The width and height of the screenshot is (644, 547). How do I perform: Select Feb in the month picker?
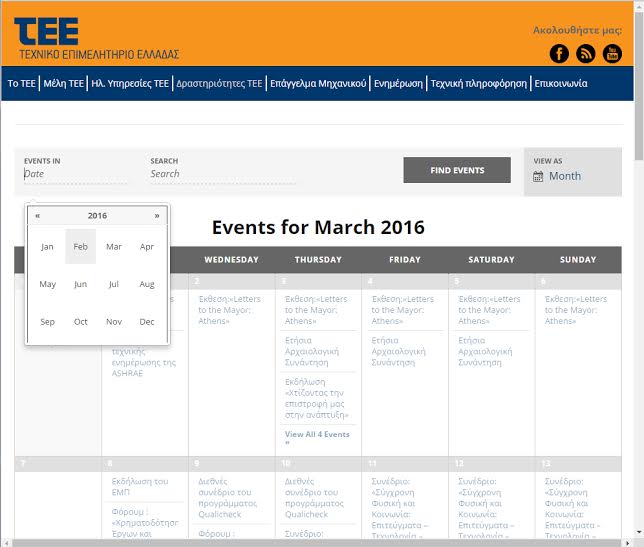click(80, 247)
